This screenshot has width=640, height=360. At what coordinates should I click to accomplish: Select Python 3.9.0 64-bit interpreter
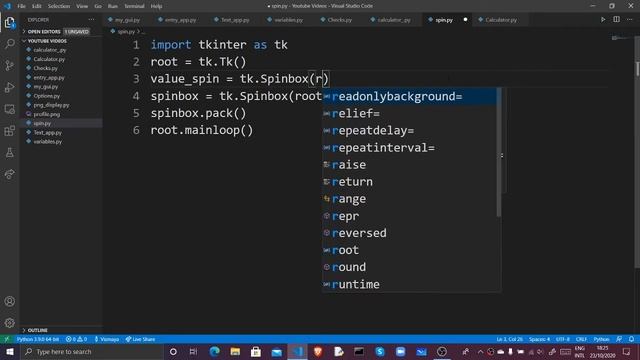pos(38,339)
